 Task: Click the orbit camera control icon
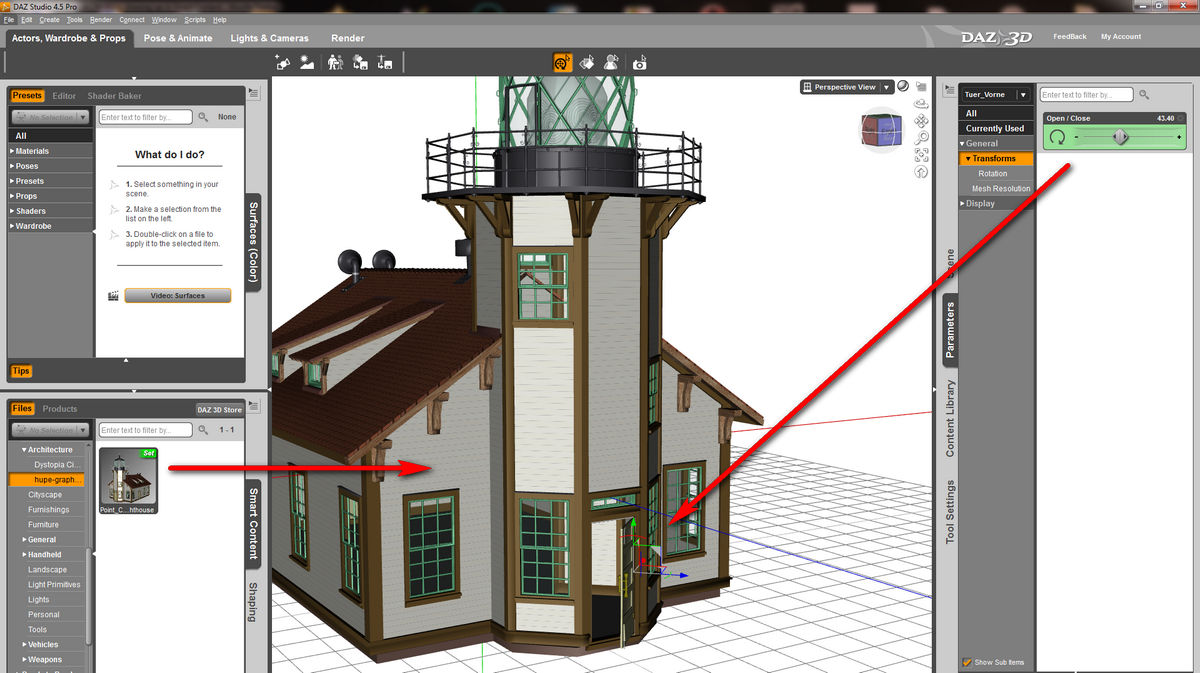click(921, 105)
